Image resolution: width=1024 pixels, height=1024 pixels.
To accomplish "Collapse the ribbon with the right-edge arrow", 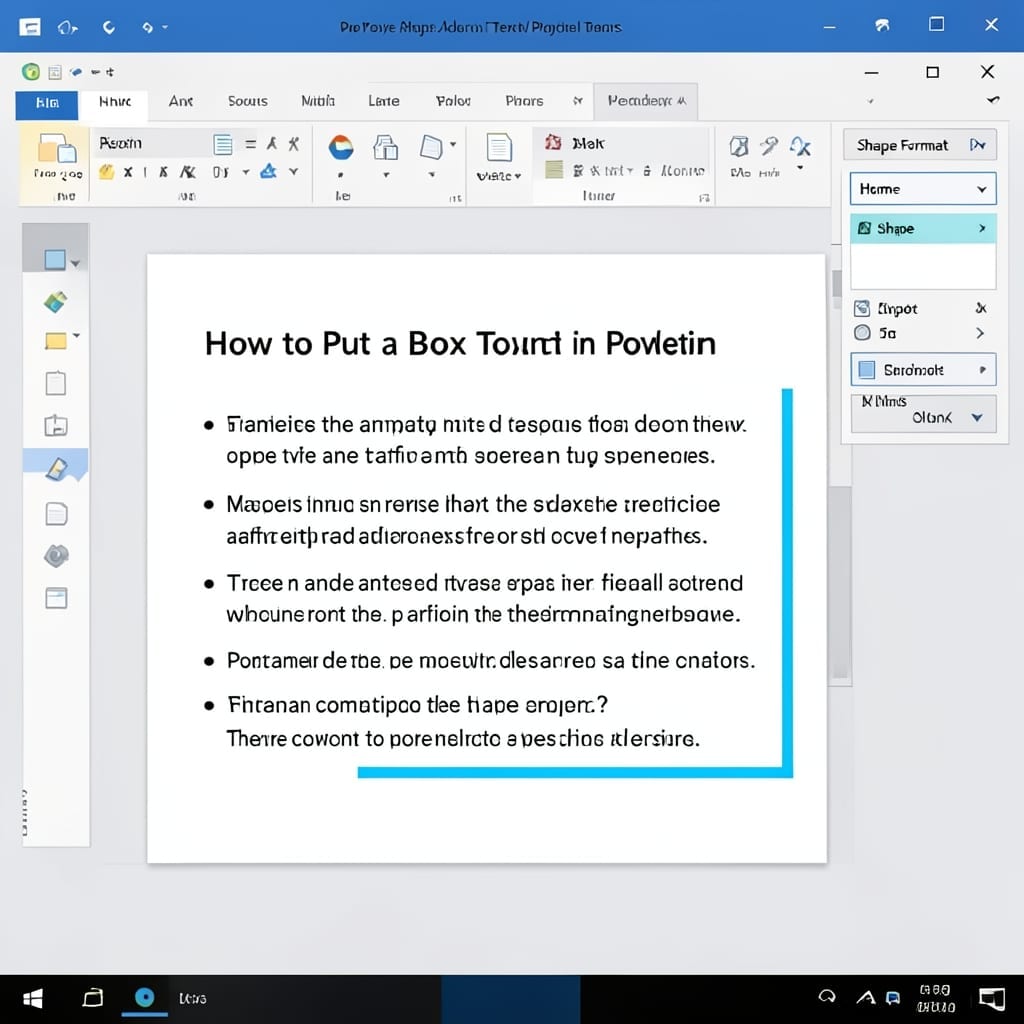I will click(x=993, y=100).
